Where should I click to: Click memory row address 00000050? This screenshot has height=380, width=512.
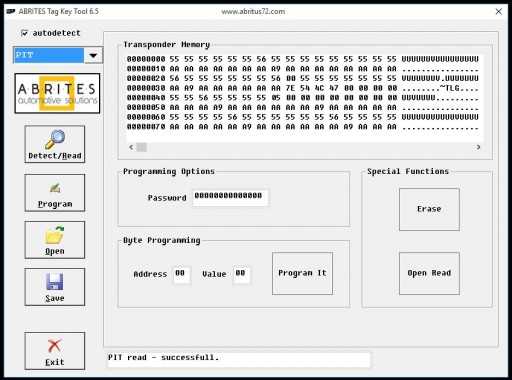146,107
